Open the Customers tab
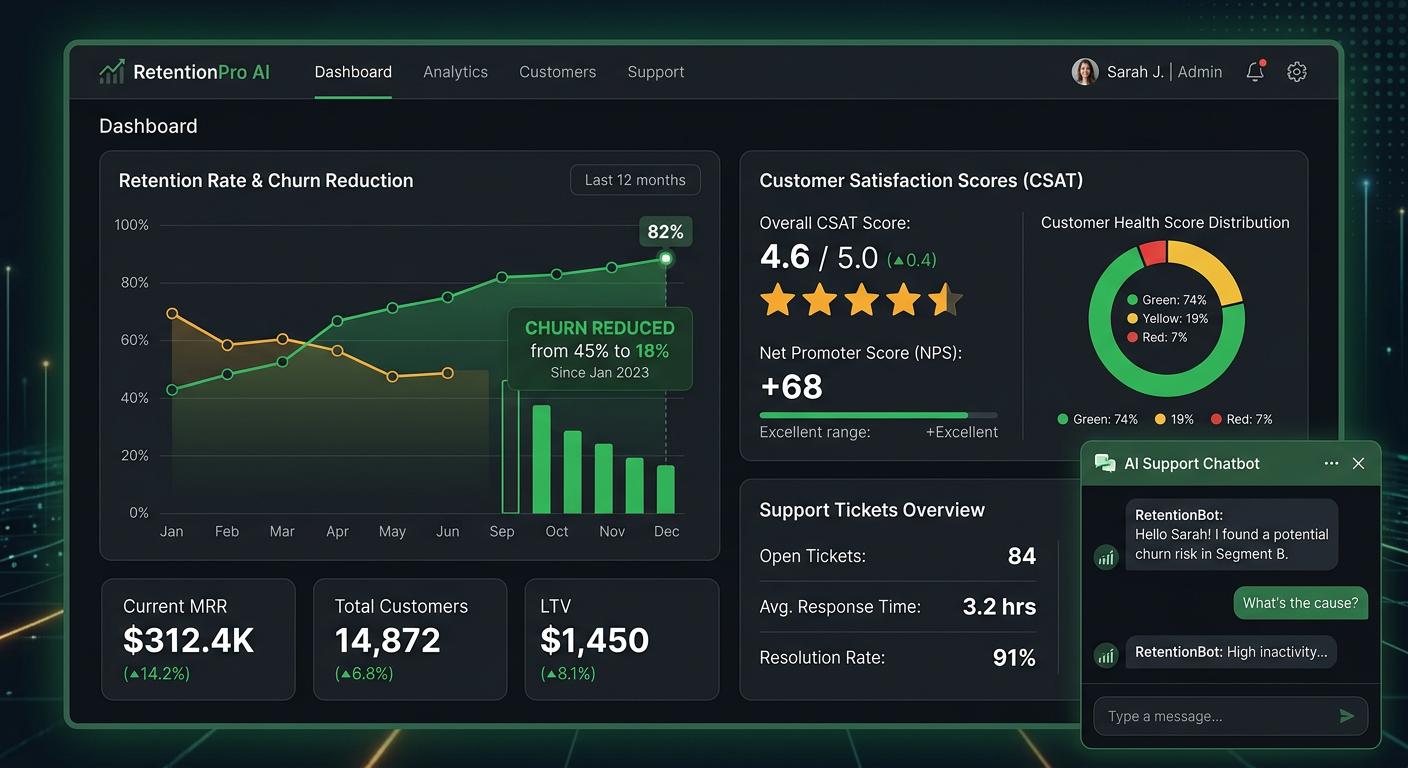The width and height of the screenshot is (1408, 768). tap(557, 72)
